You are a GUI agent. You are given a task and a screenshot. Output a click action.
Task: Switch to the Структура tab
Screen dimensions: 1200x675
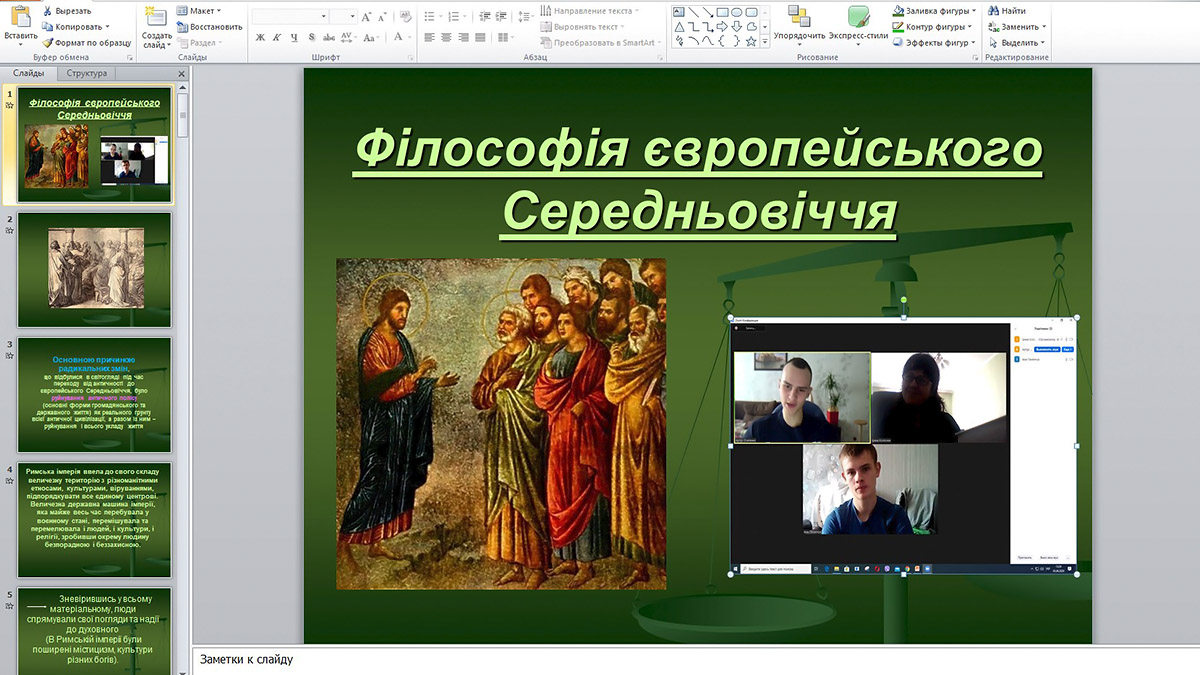tap(87, 74)
